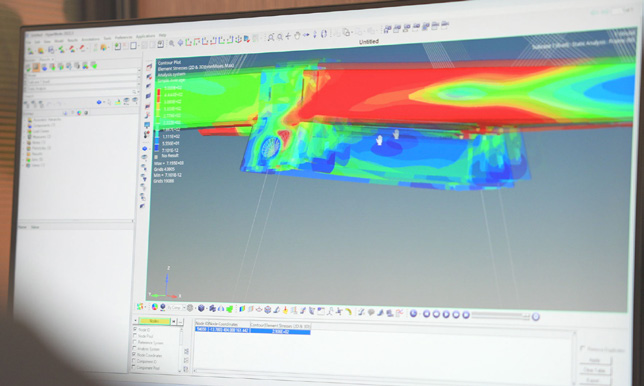Screen dimensions: 644x386
Task: Click the bottom icon of the vertical toolbar
Action: (142, 205)
